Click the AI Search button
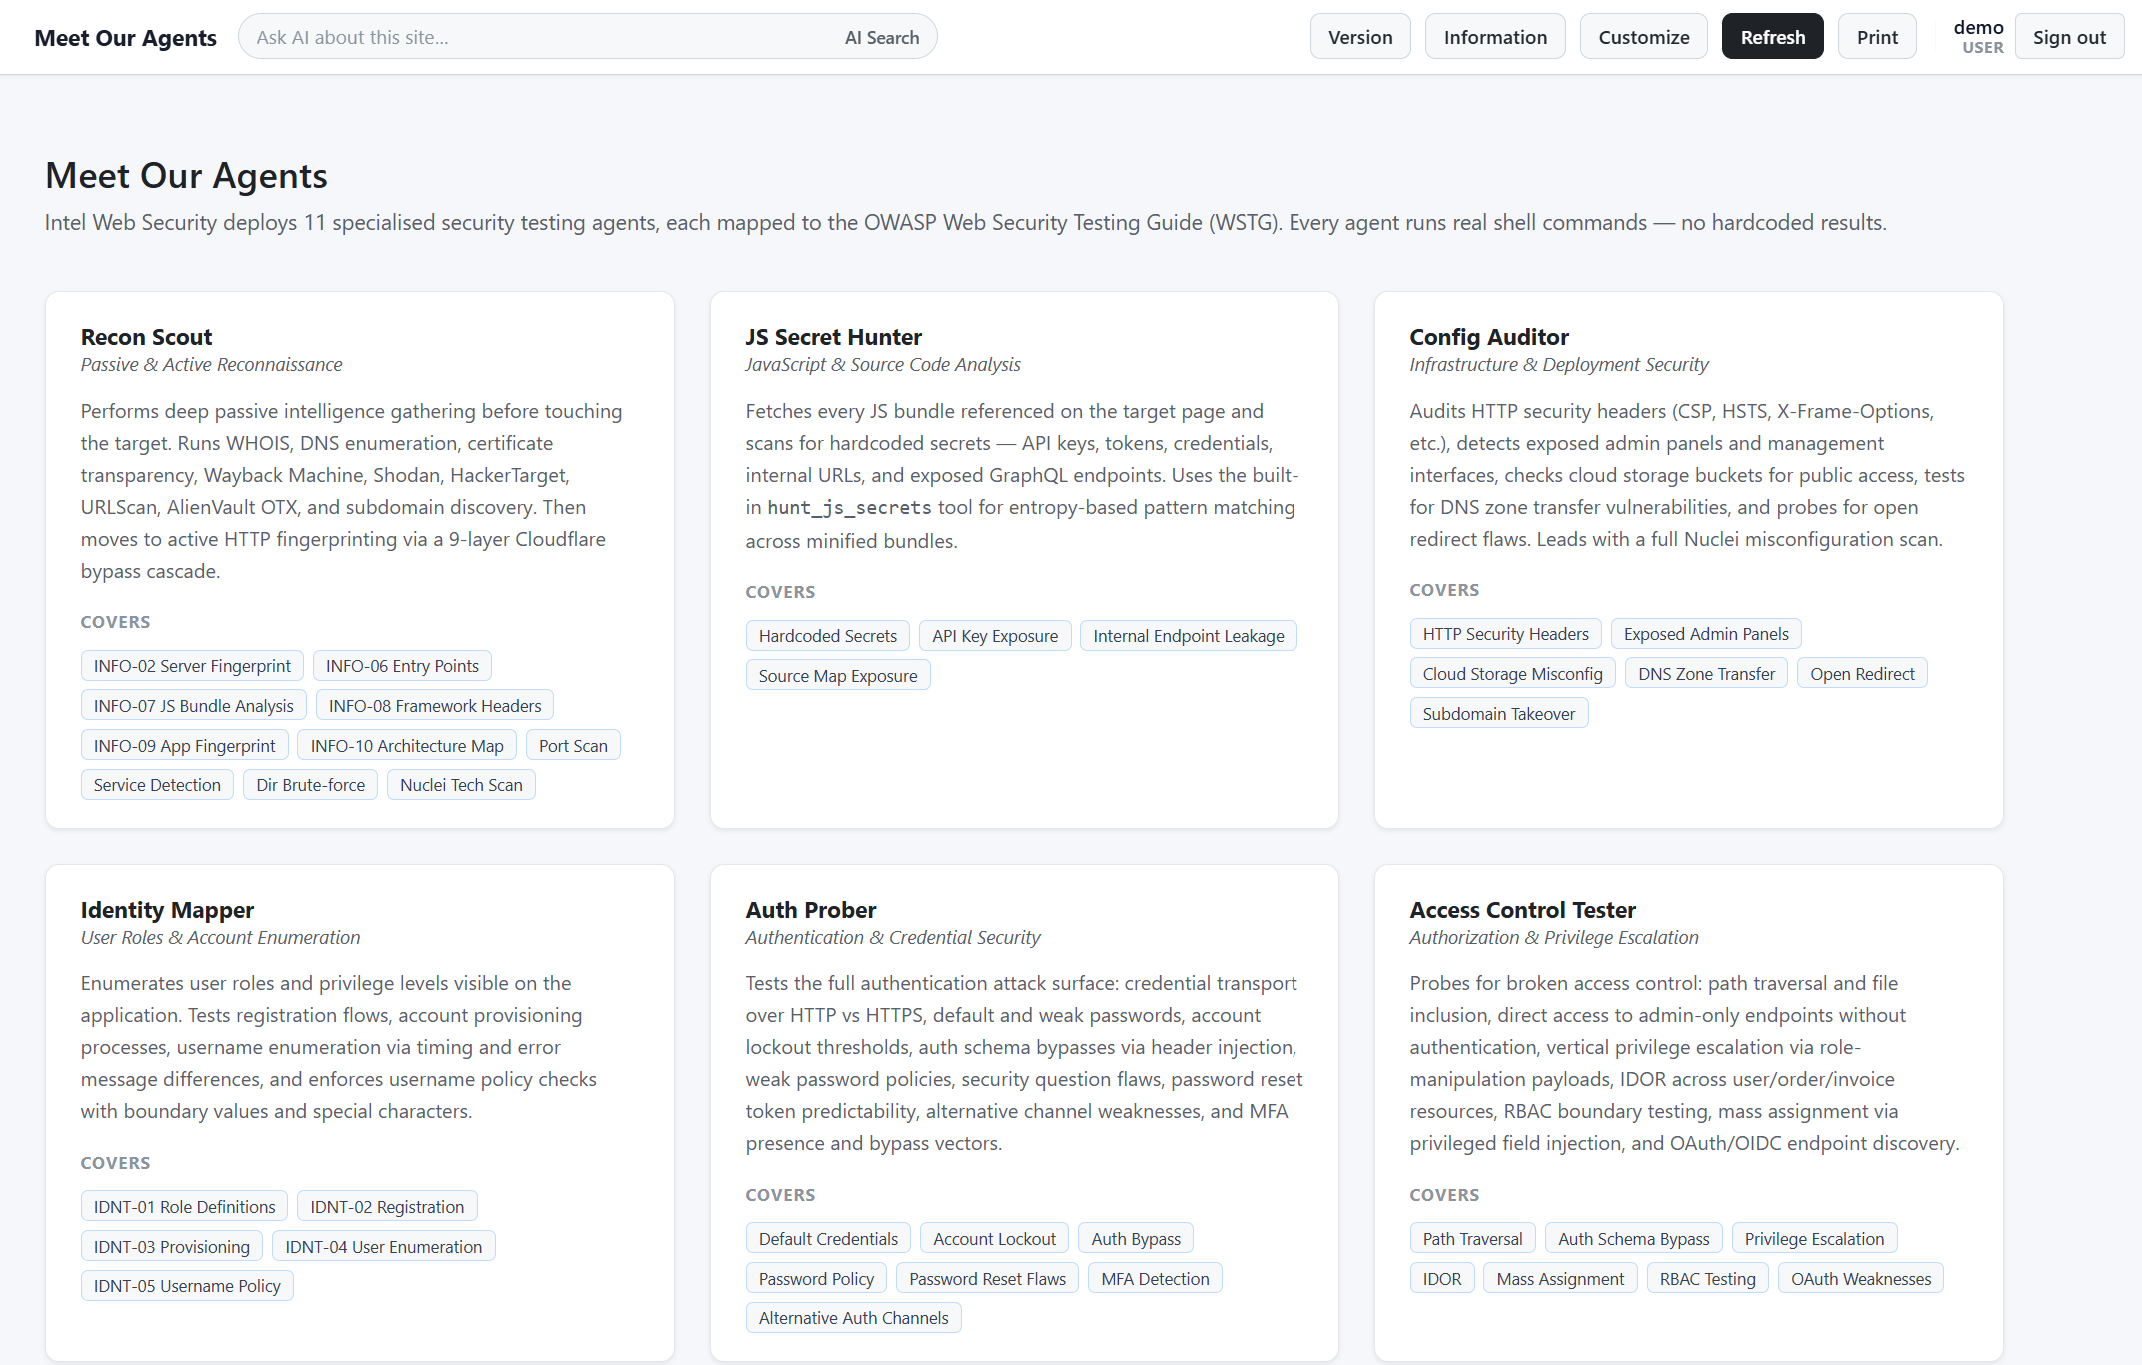Viewport: 2142px width, 1365px height. [882, 37]
